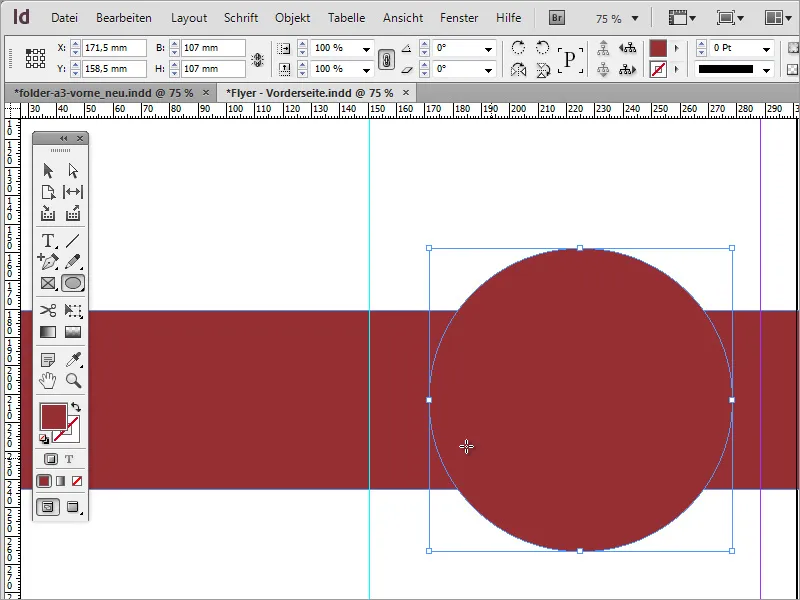Click fill color swatch in control panel
This screenshot has width=800, height=600.
[658, 48]
